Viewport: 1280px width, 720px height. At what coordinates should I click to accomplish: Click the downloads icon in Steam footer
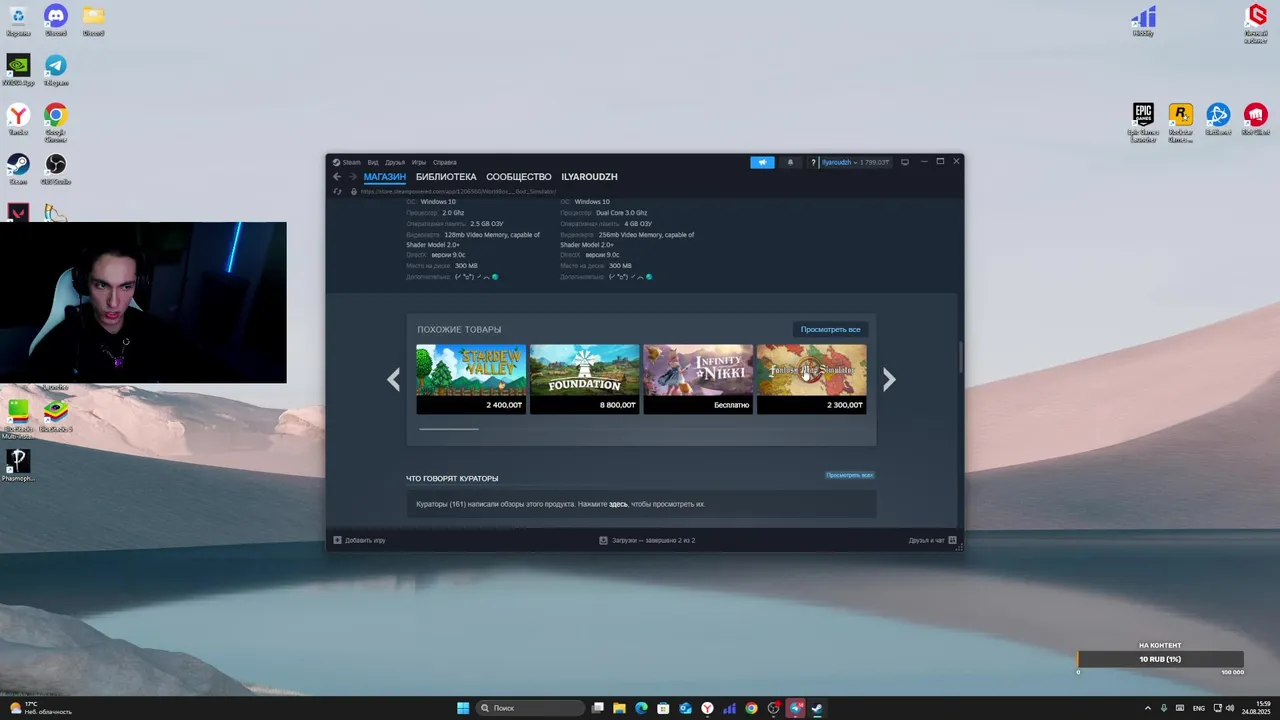coord(603,540)
